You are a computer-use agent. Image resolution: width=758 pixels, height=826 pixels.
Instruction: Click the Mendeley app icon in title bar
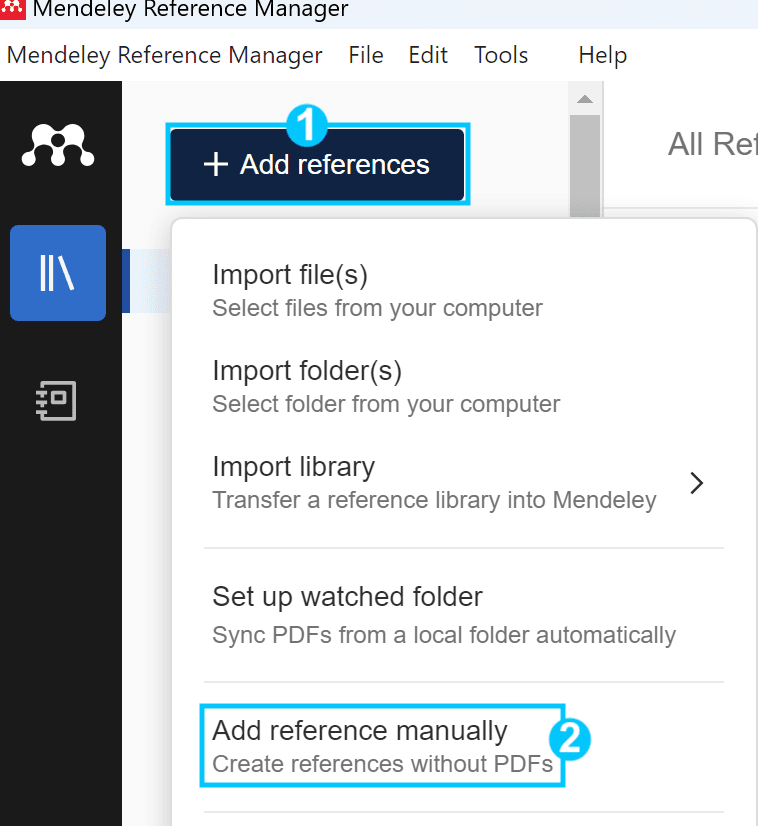click(13, 9)
